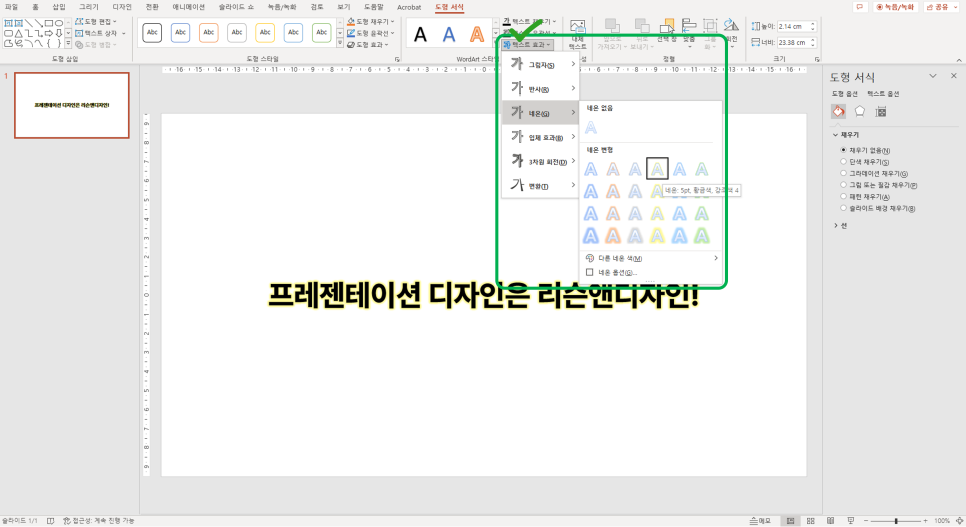Click the 접근성 status bar entry

pos(99,521)
